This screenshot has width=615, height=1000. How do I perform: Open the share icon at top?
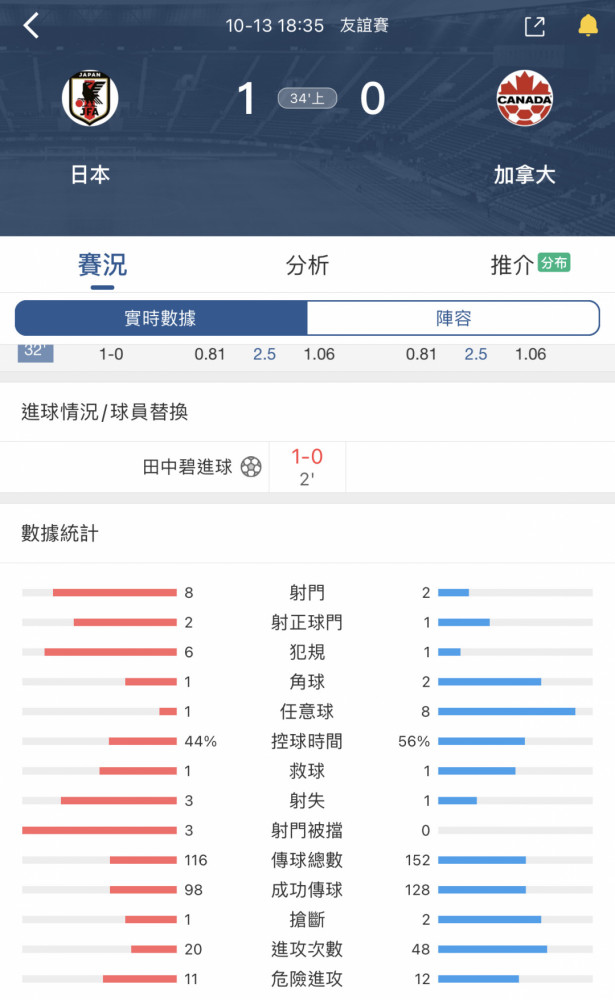pyautogui.click(x=535, y=26)
